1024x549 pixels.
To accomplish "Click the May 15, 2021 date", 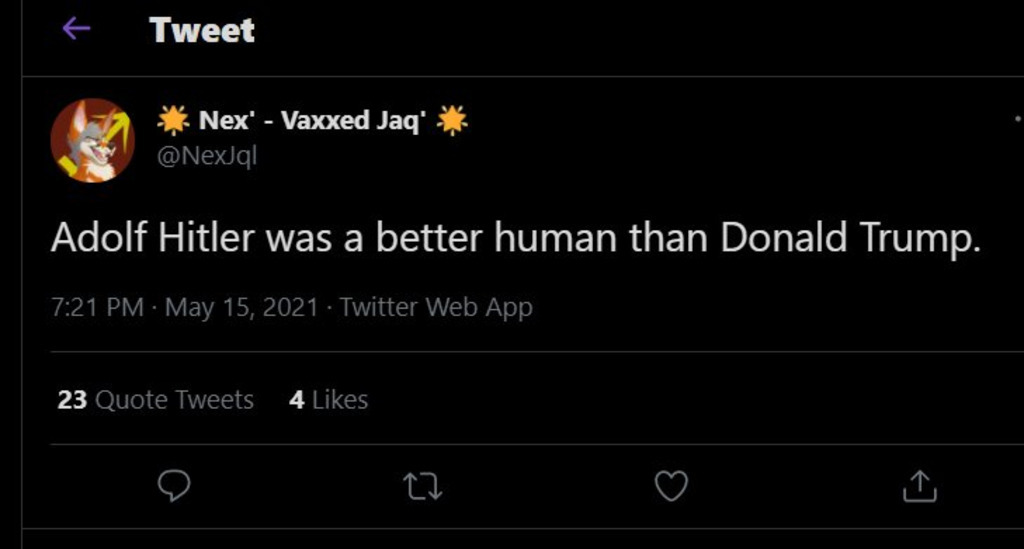I will [241, 307].
